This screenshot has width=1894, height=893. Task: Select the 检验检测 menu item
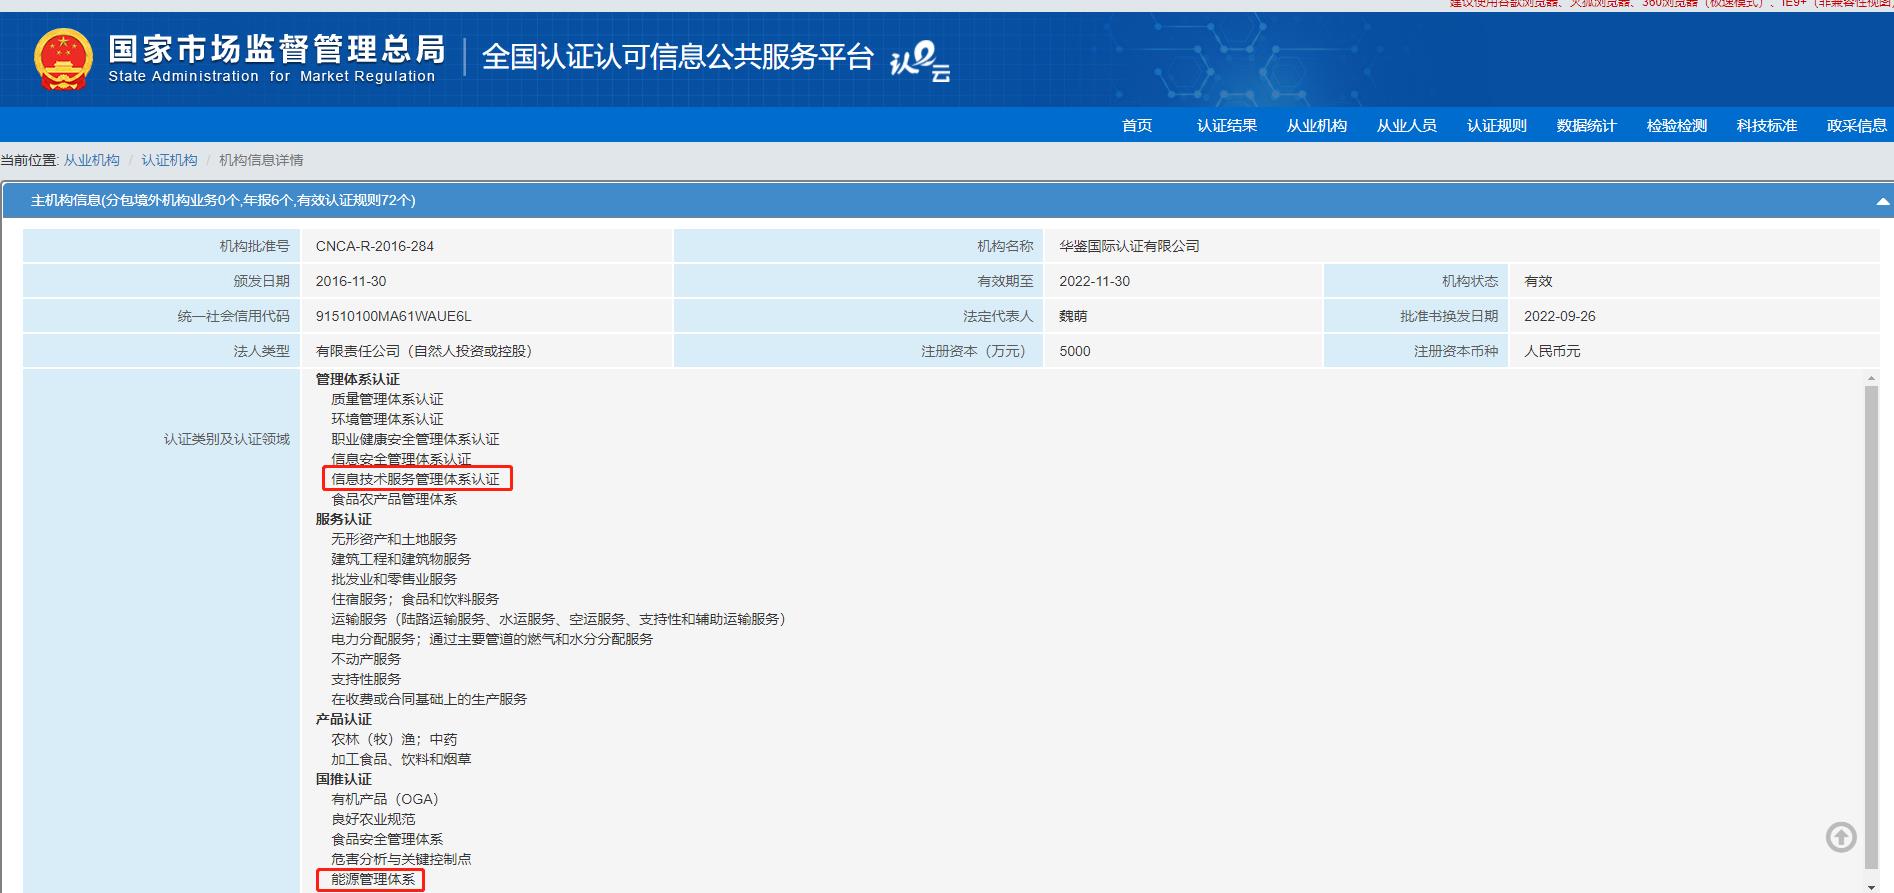pos(1676,126)
